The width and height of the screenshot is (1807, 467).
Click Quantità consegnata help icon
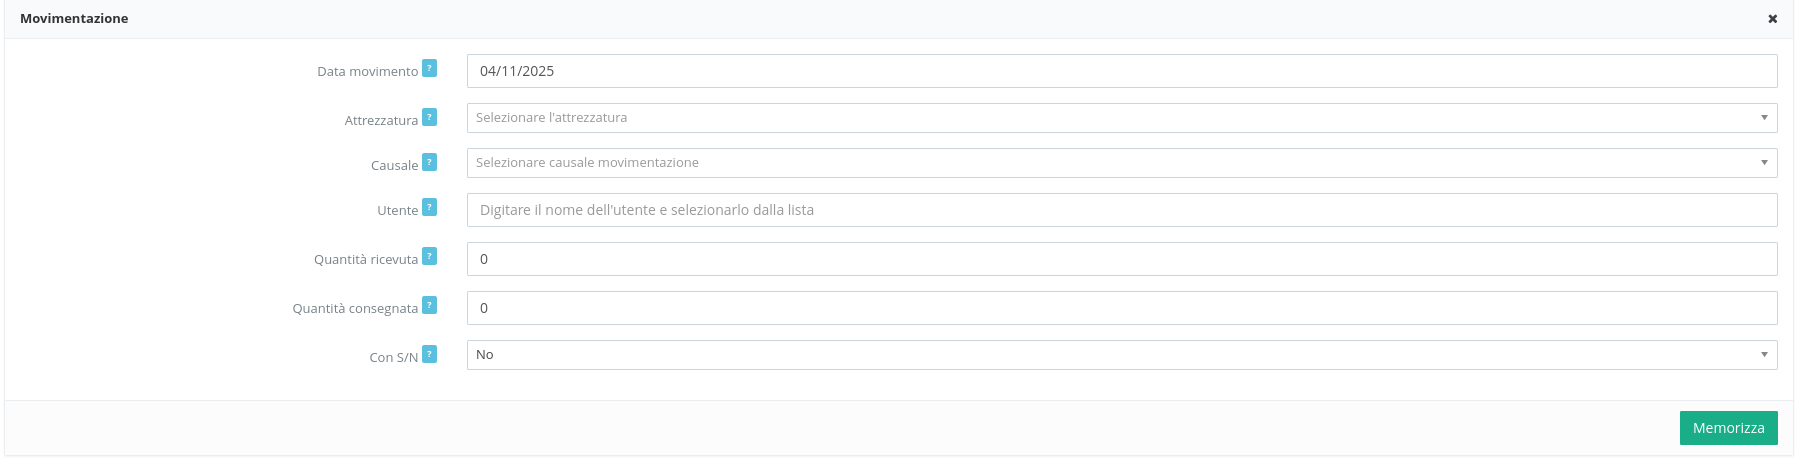pyautogui.click(x=429, y=305)
